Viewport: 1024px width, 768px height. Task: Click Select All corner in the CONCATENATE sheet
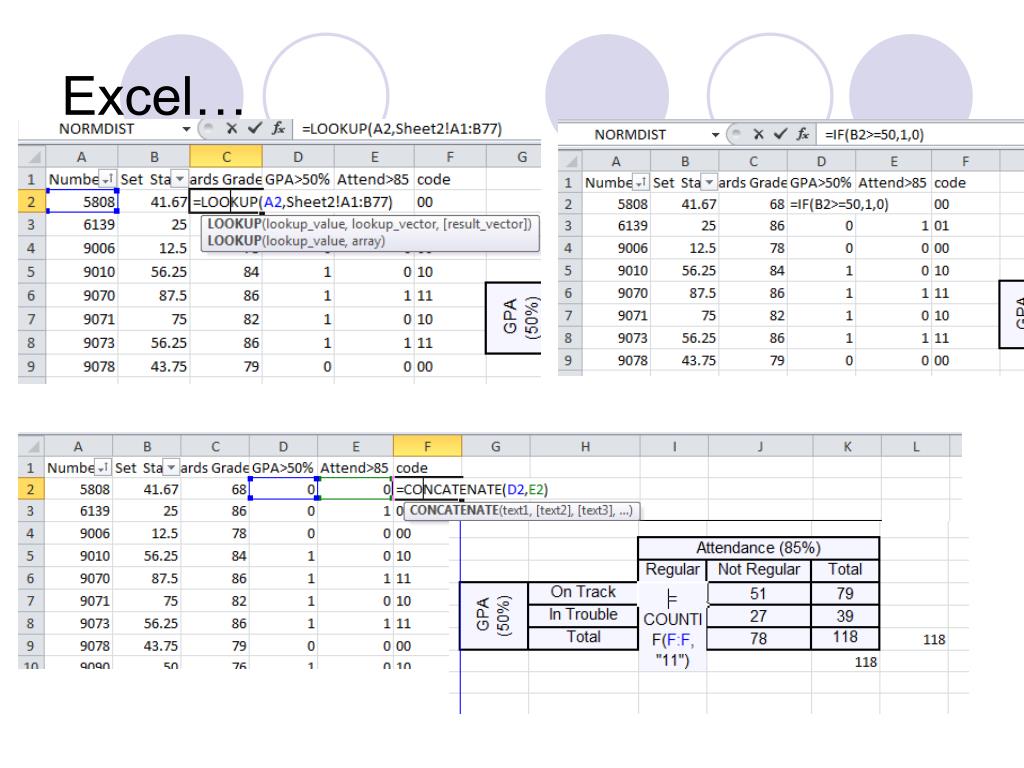pos(31,447)
